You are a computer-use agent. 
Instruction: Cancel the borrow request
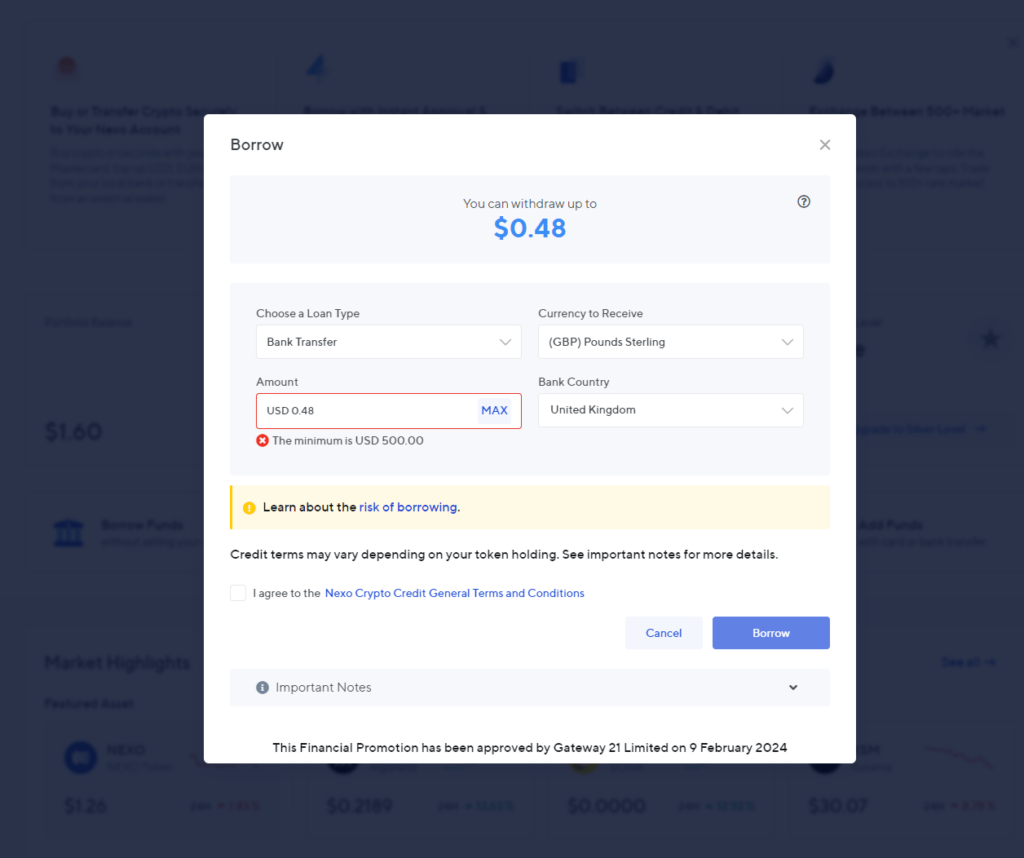pyautogui.click(x=663, y=632)
